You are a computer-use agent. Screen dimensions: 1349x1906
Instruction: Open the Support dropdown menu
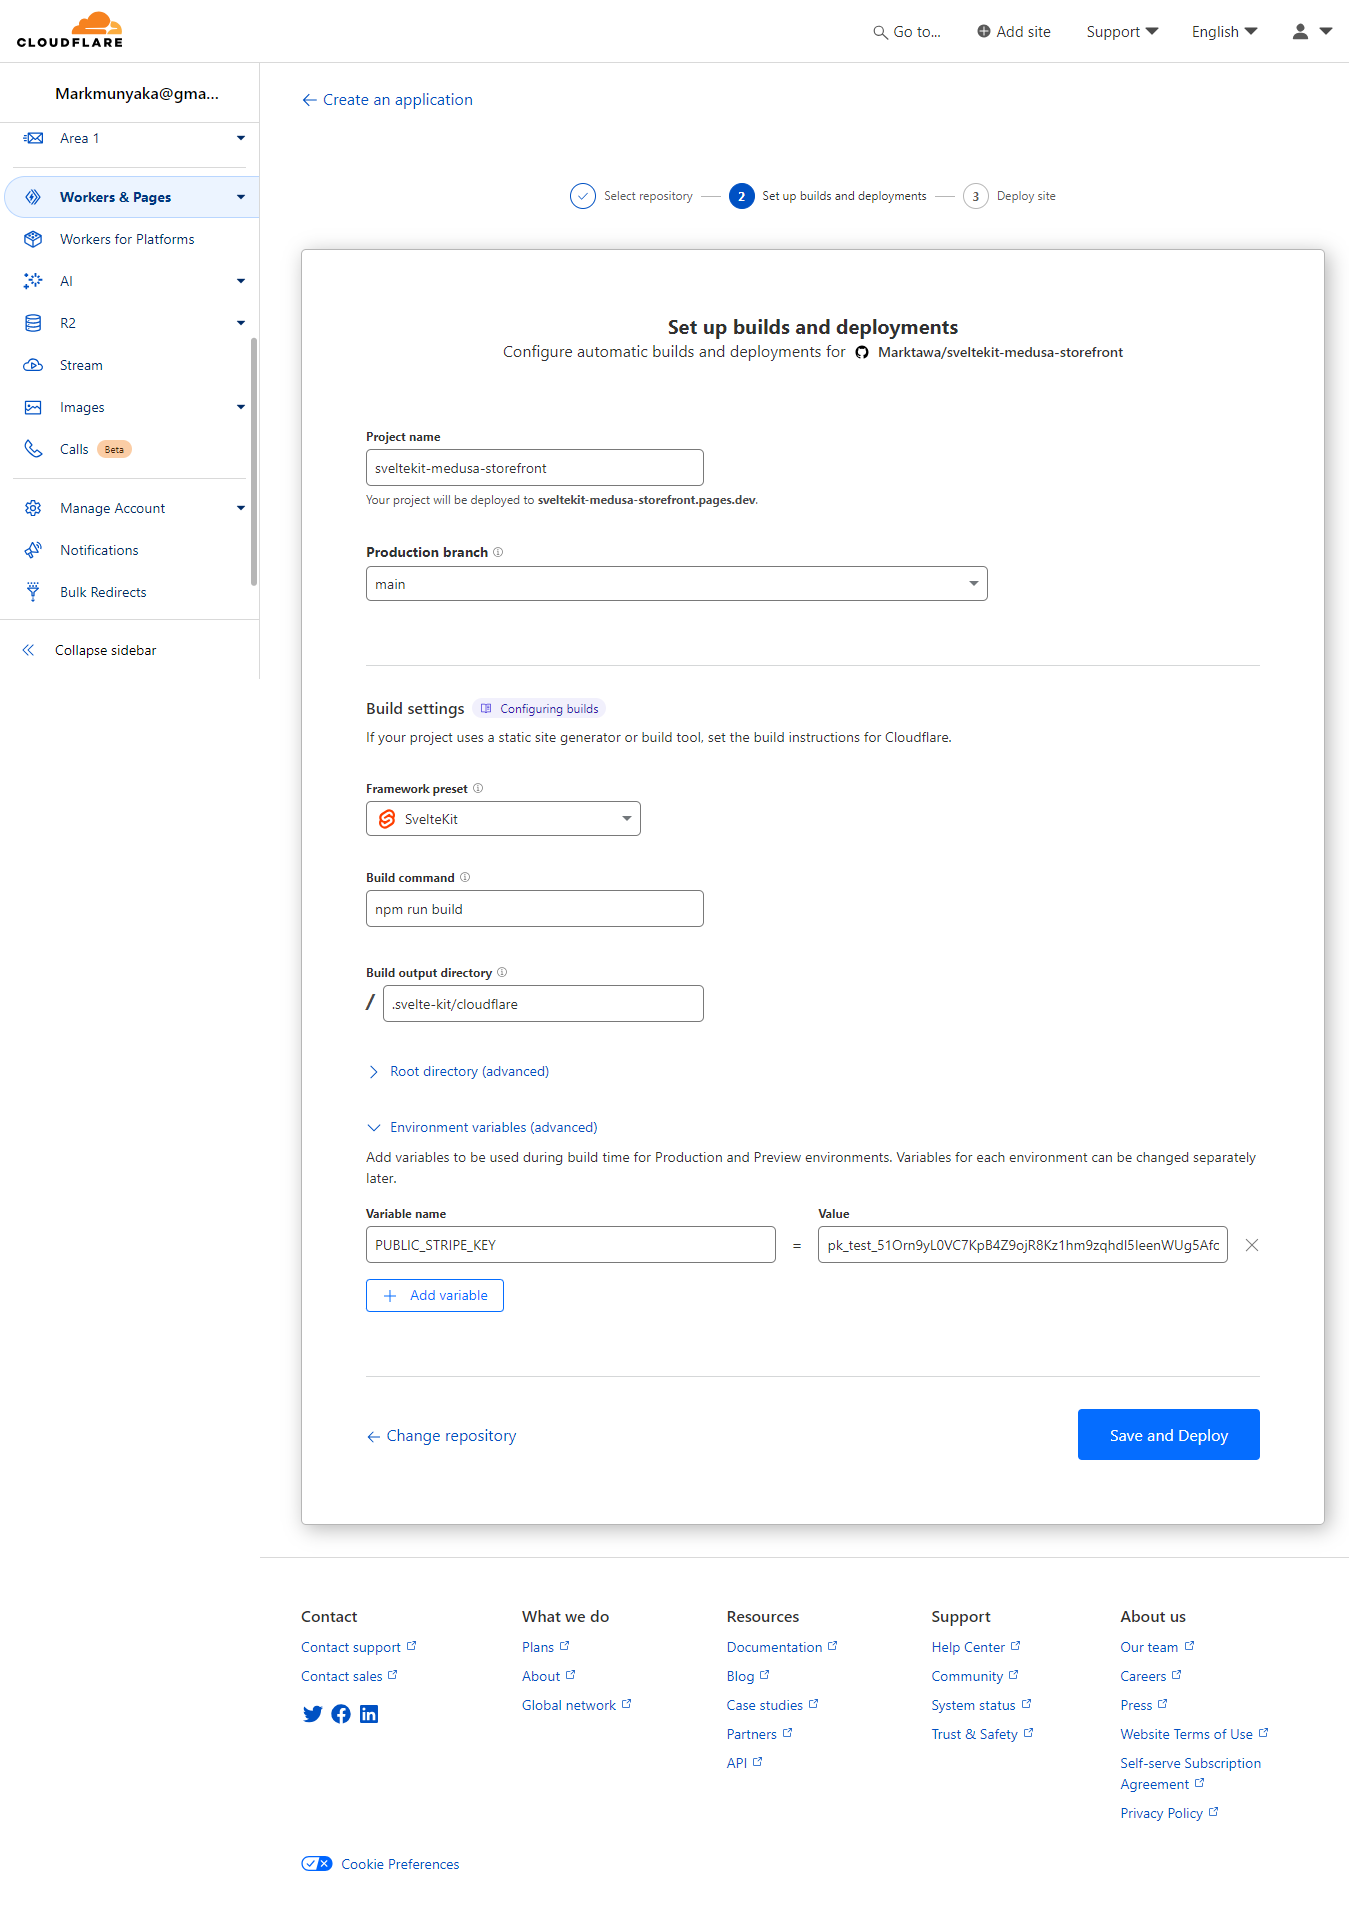(1122, 32)
